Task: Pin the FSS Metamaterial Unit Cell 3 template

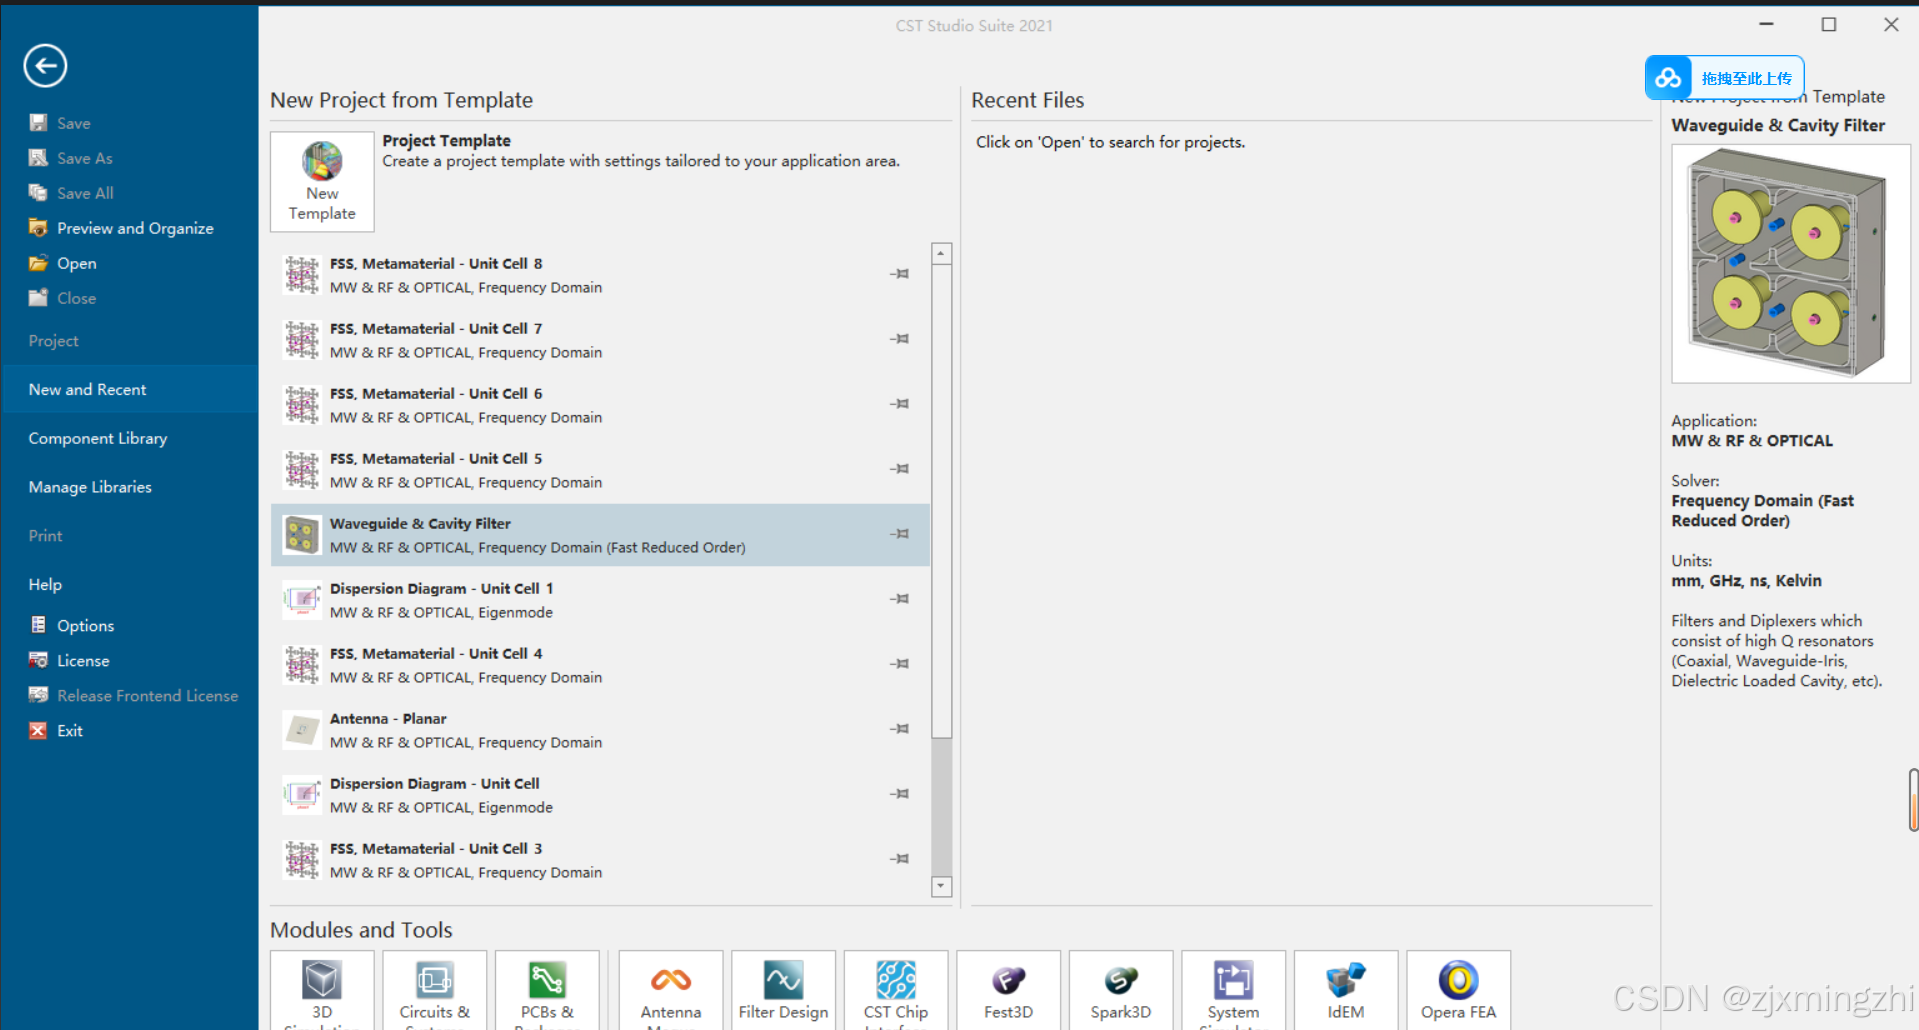Action: [900, 859]
